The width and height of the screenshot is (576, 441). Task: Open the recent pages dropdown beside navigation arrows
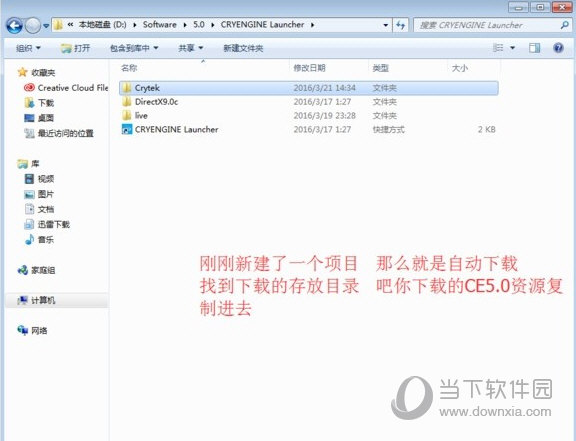tap(46, 26)
